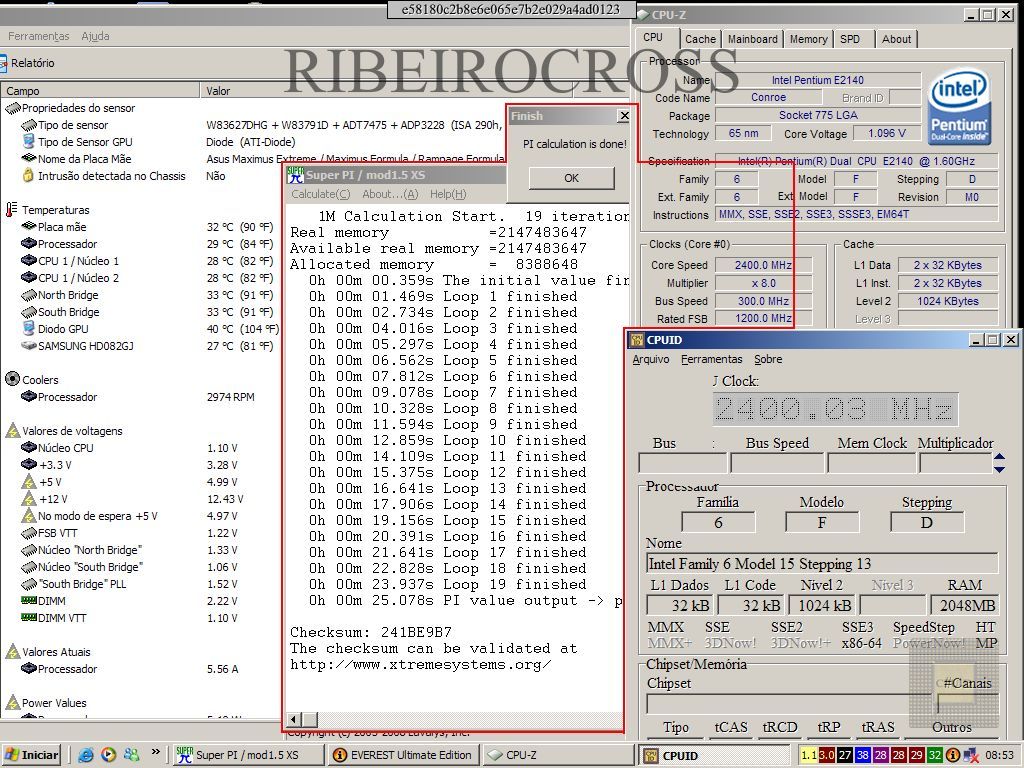Decrease the Multiplicador value with down arrow

tap(999, 468)
